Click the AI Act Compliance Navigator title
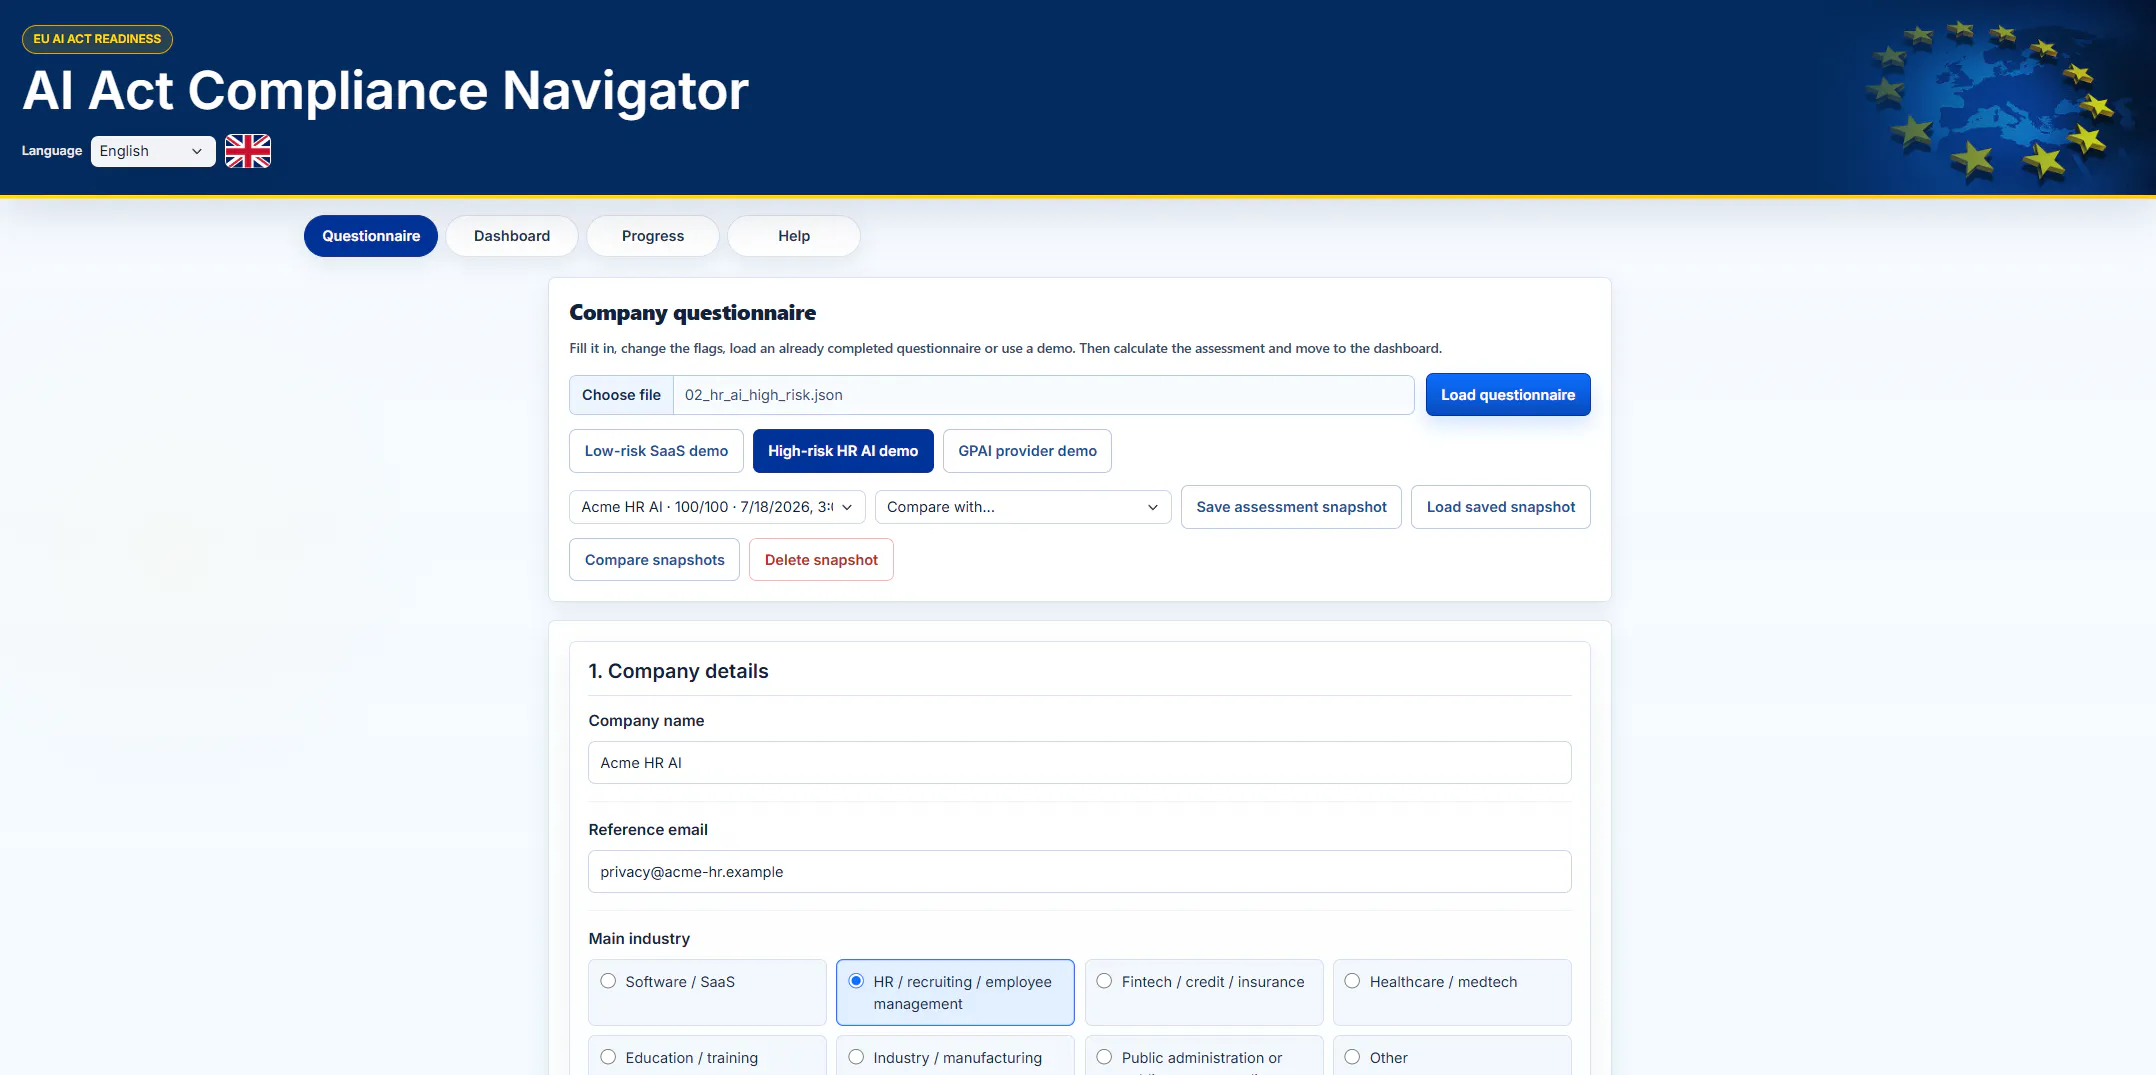This screenshot has height=1075, width=2156. pos(385,91)
